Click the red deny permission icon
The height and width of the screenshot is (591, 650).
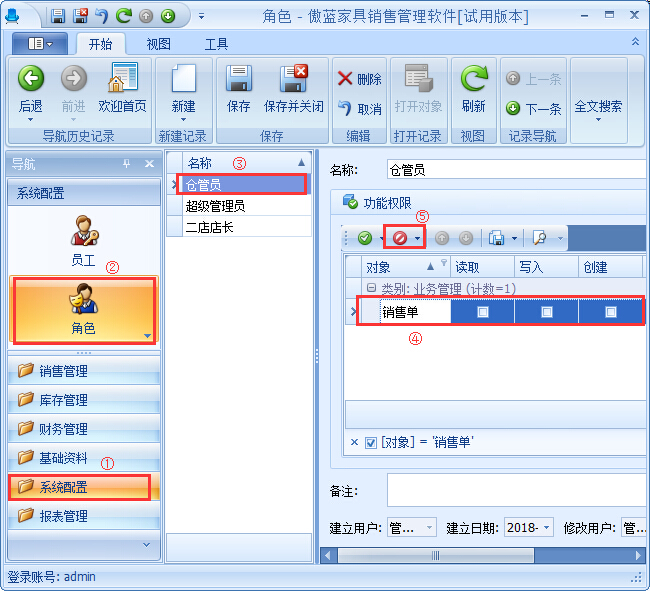click(399, 238)
